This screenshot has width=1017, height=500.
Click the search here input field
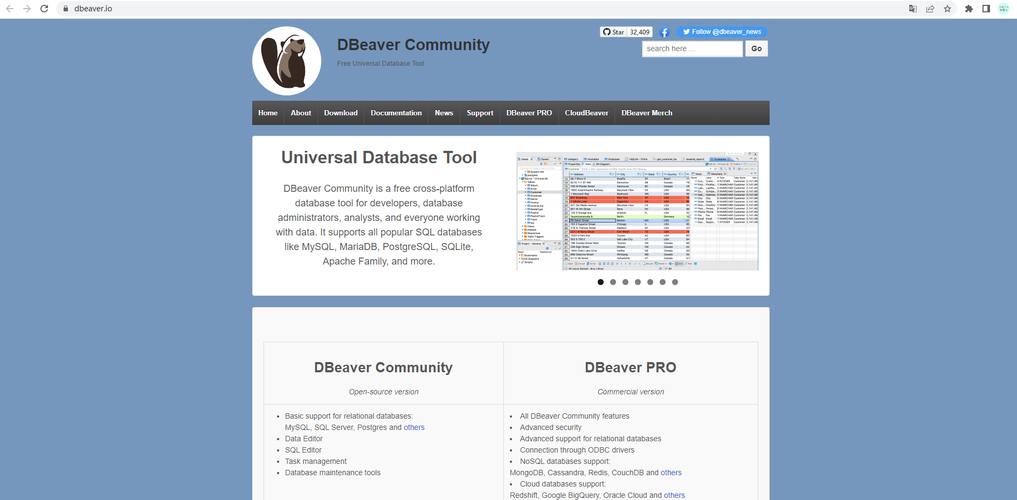click(692, 49)
